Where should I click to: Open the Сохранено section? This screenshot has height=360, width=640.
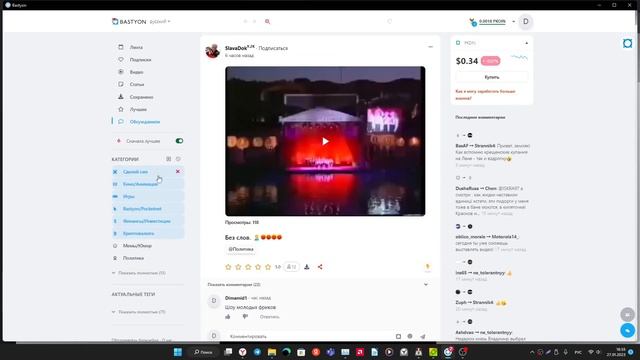pos(141,97)
